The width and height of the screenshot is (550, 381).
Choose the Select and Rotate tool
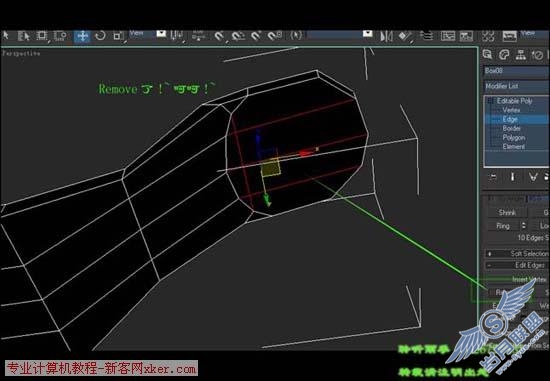(x=100, y=35)
